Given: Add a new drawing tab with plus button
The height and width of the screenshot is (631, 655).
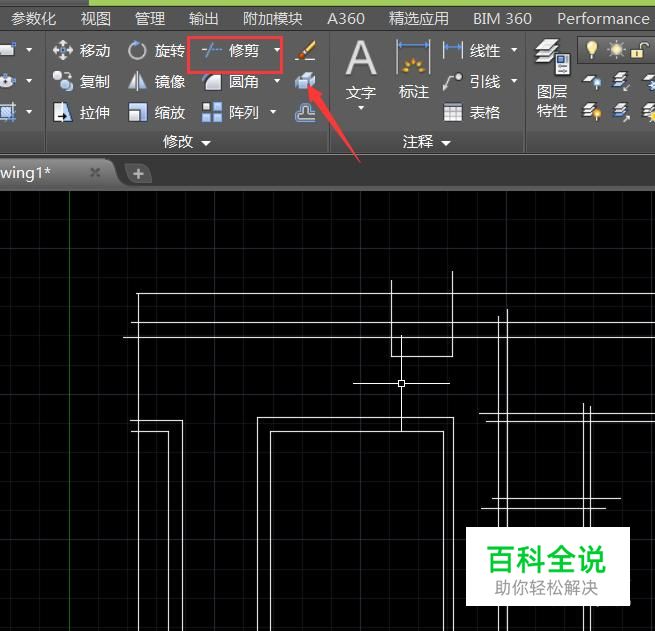Looking at the screenshot, I should click(138, 174).
